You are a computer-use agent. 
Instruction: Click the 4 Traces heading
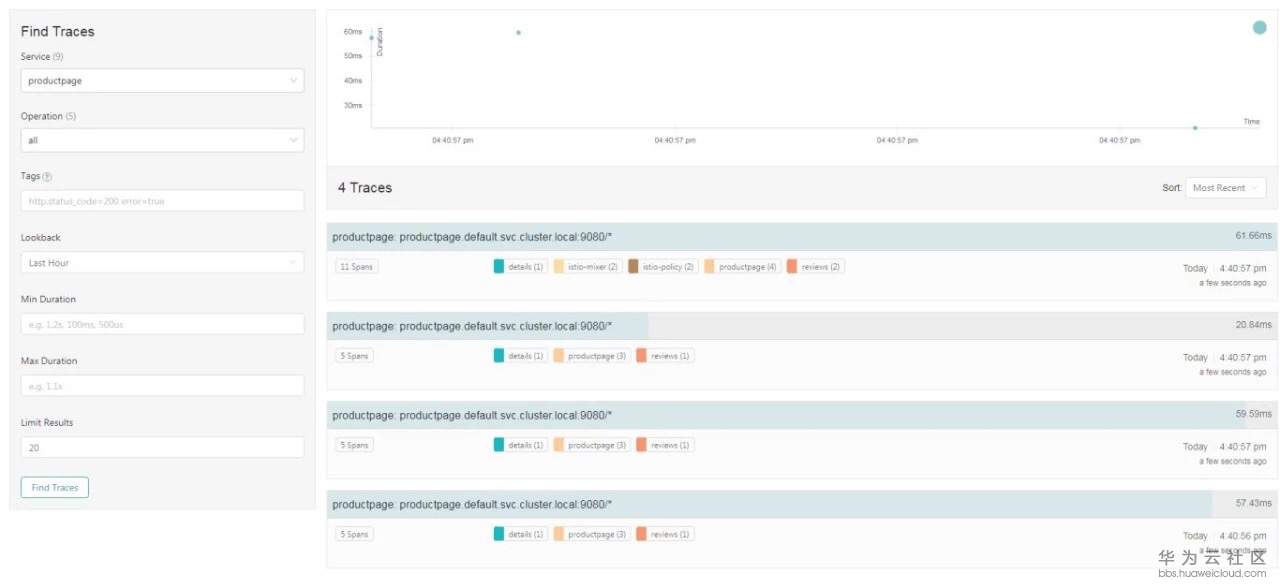point(365,188)
